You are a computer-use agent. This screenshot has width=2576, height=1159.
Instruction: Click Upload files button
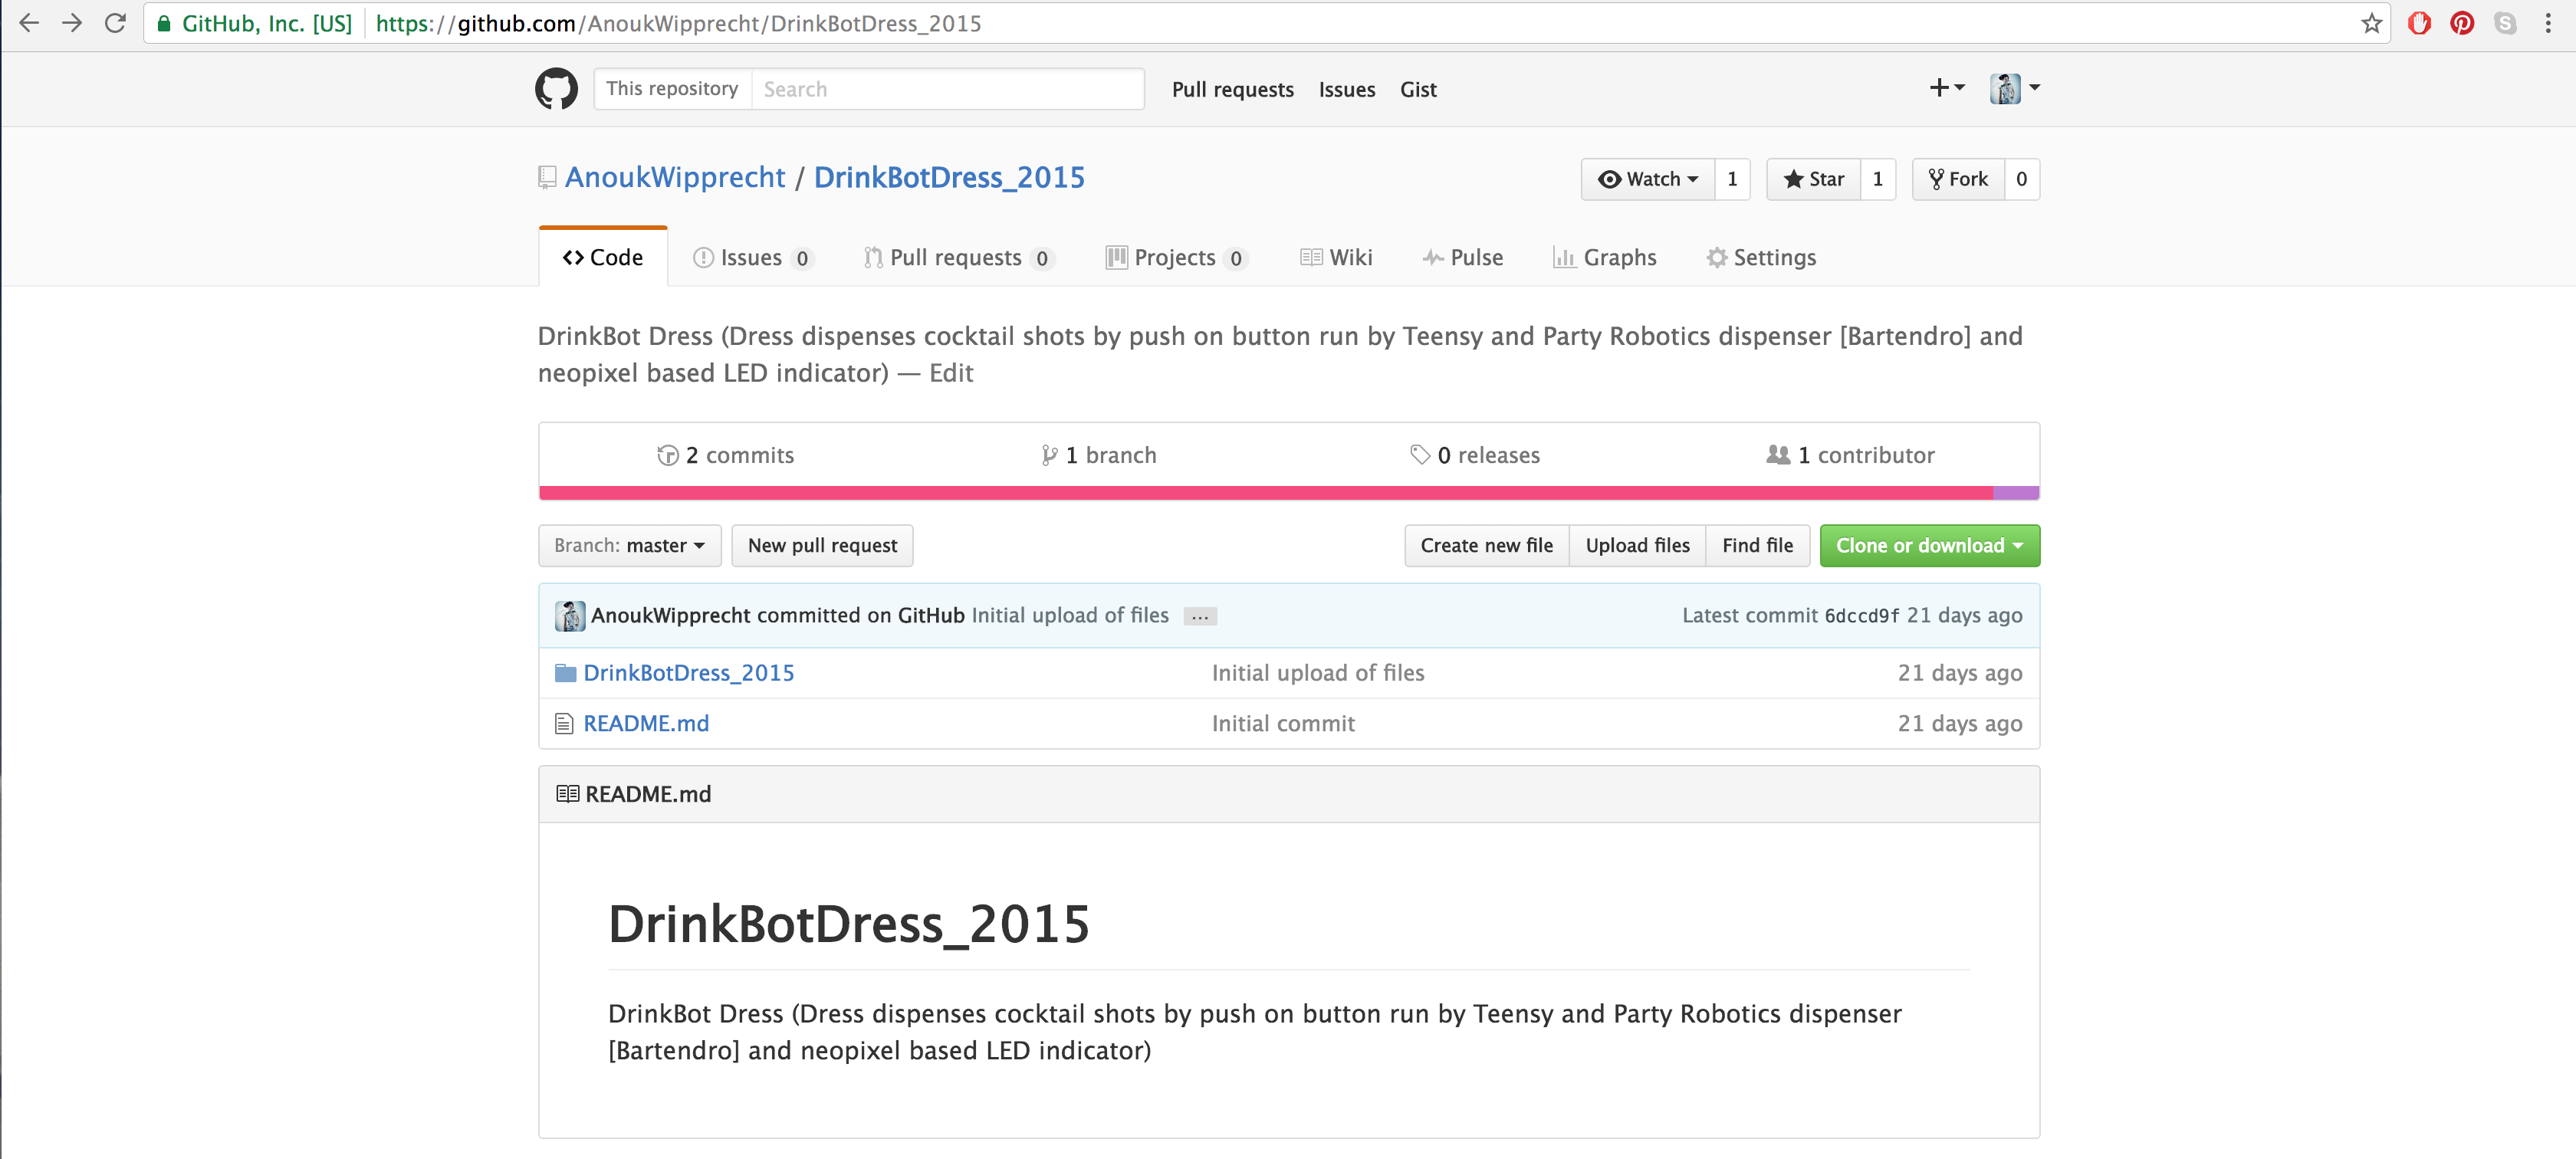[x=1638, y=546]
